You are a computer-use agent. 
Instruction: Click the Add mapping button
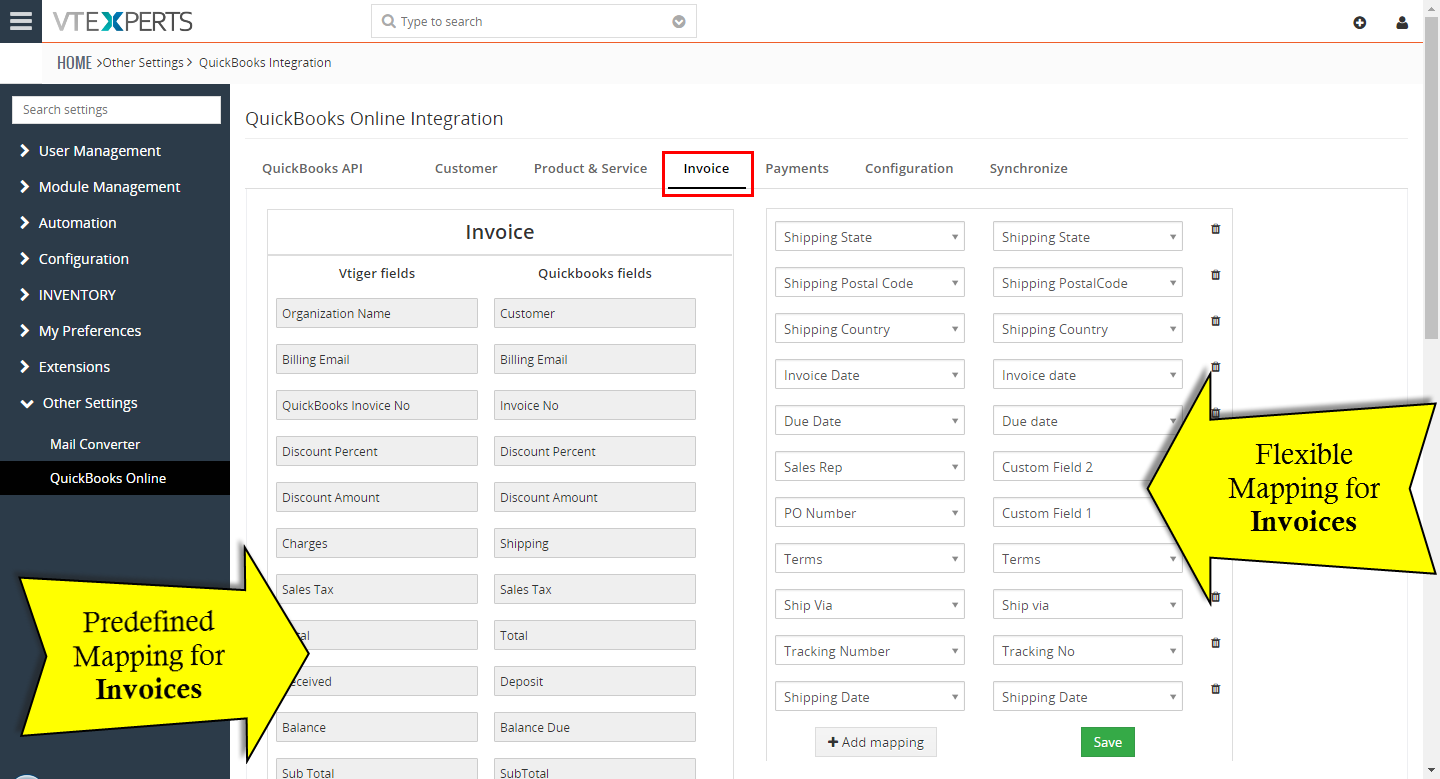(876, 742)
